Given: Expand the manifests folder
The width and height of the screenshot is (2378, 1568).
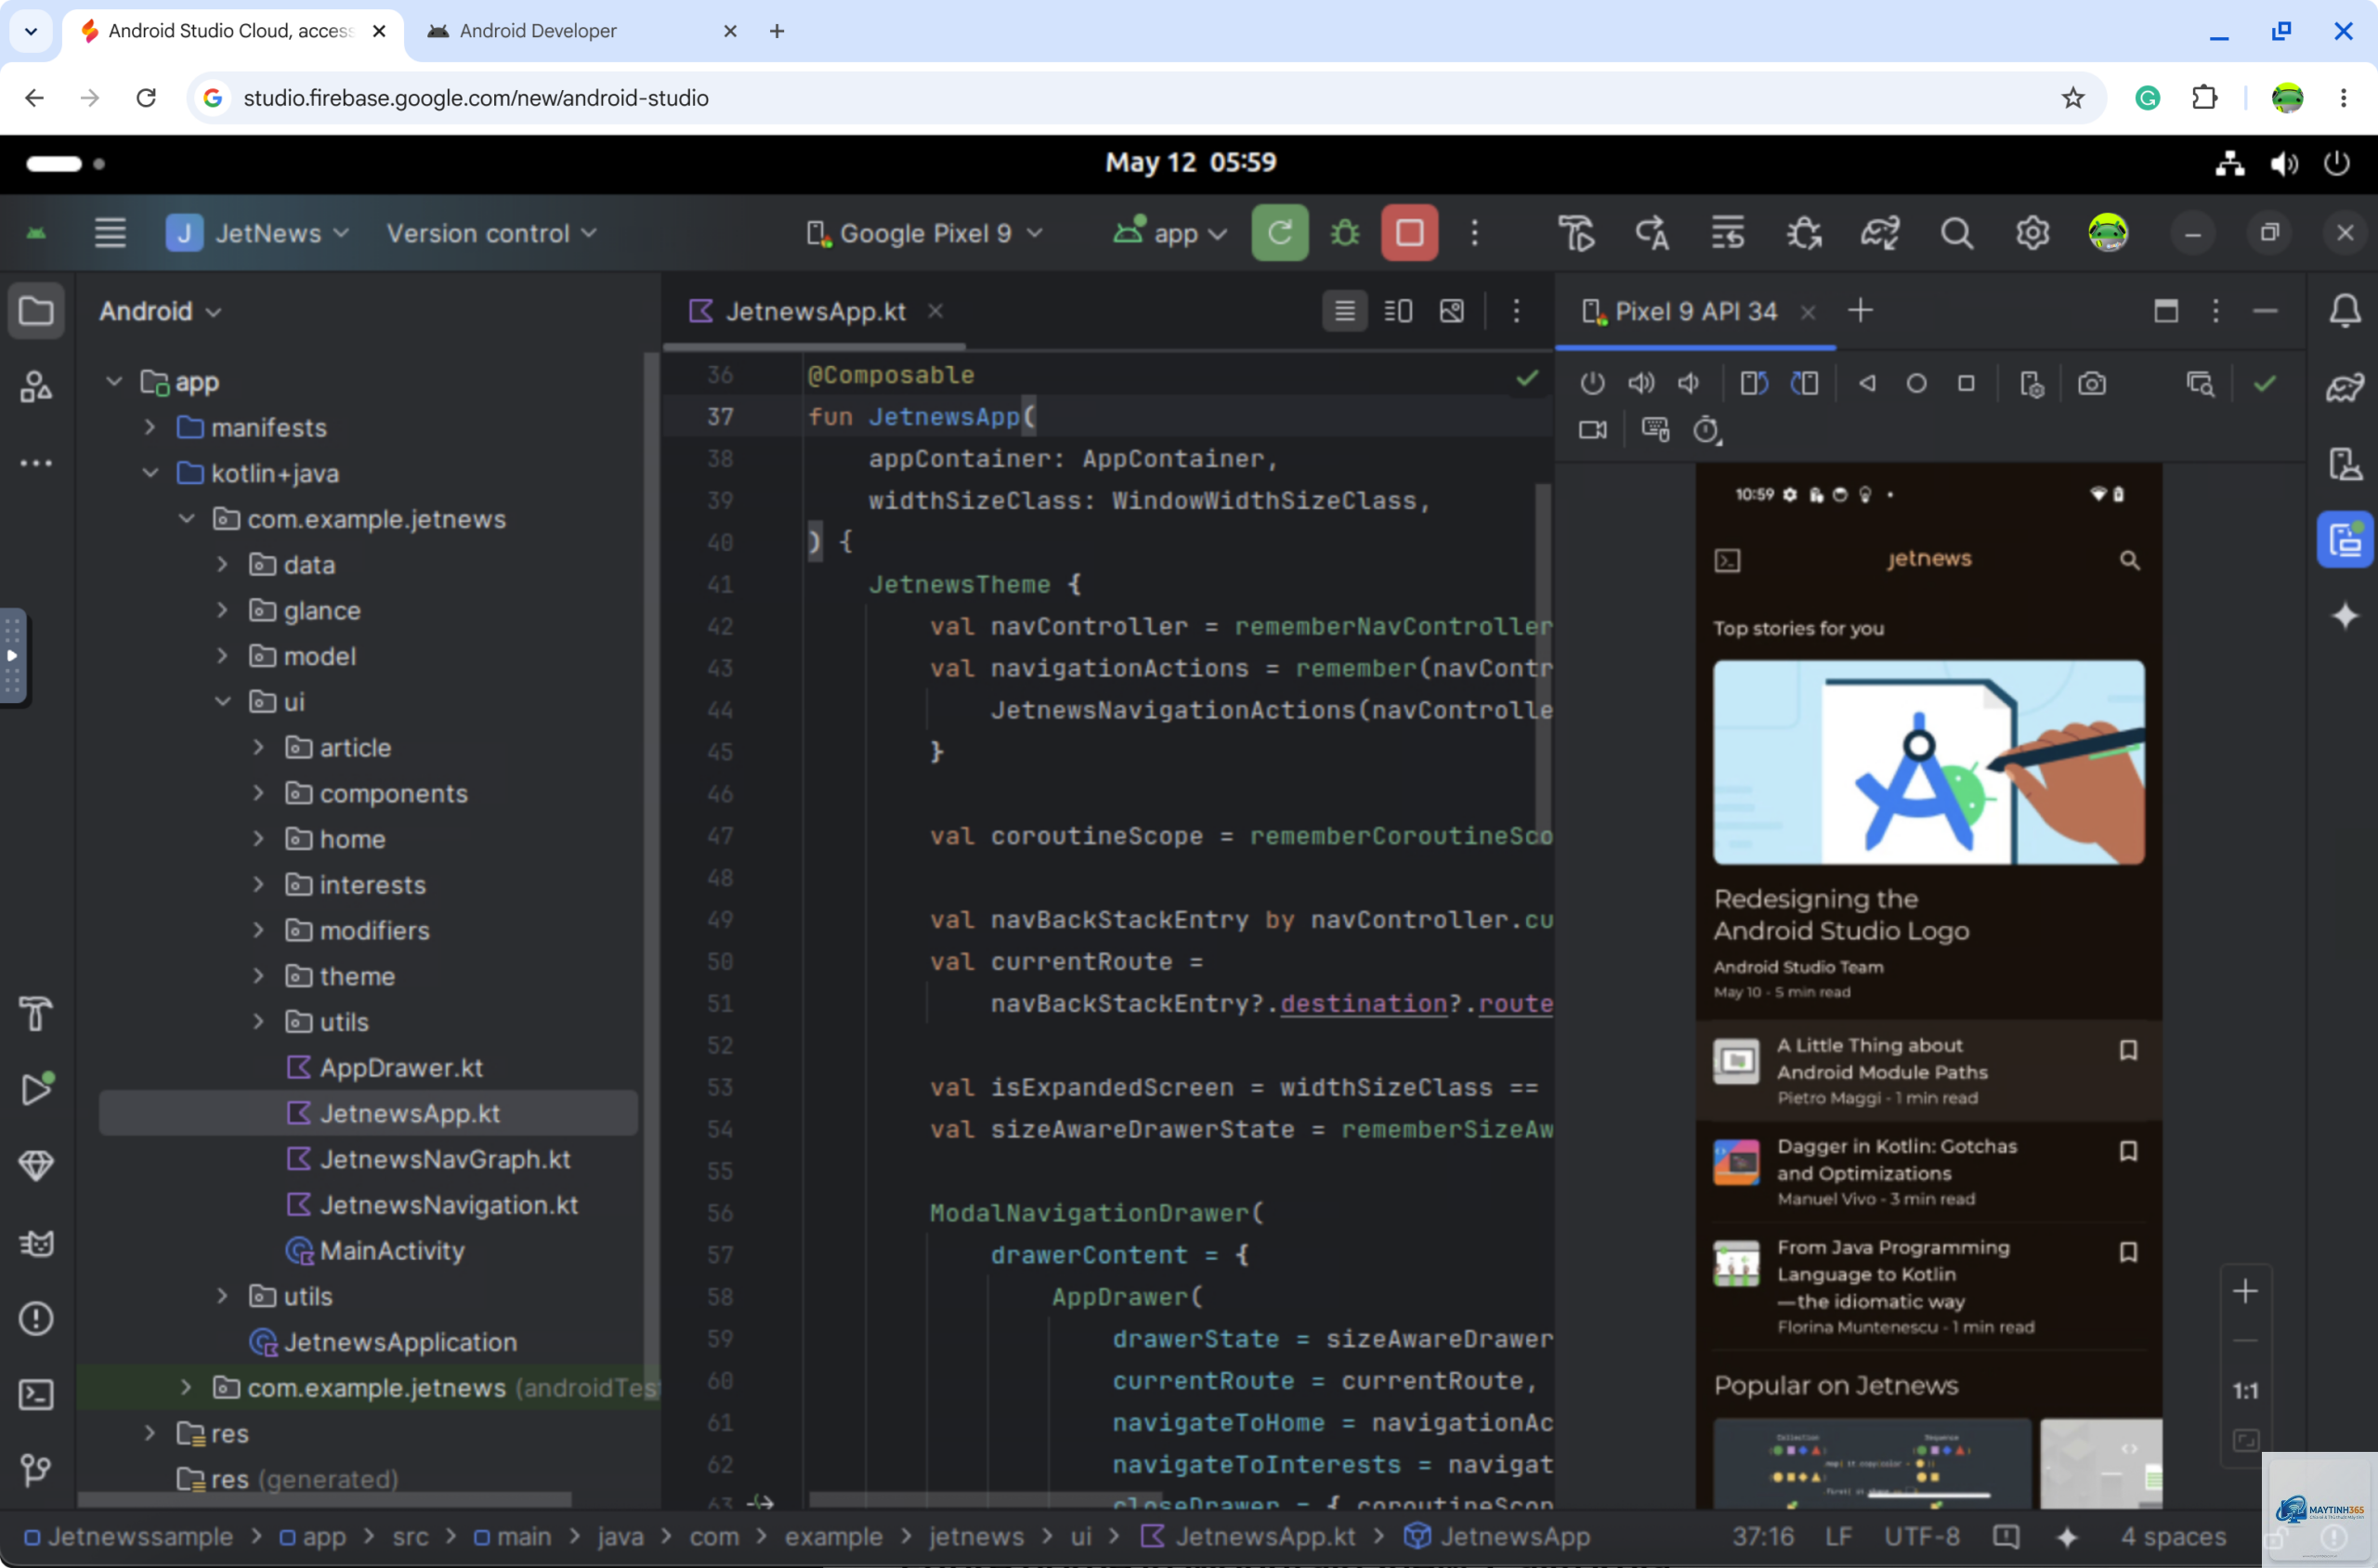Looking at the screenshot, I should pos(149,428).
